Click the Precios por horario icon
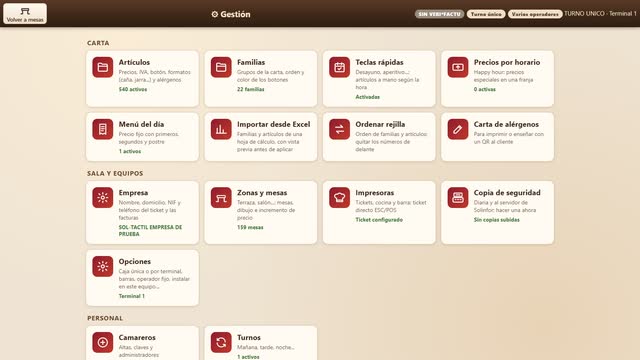640x360 pixels. [458, 67]
